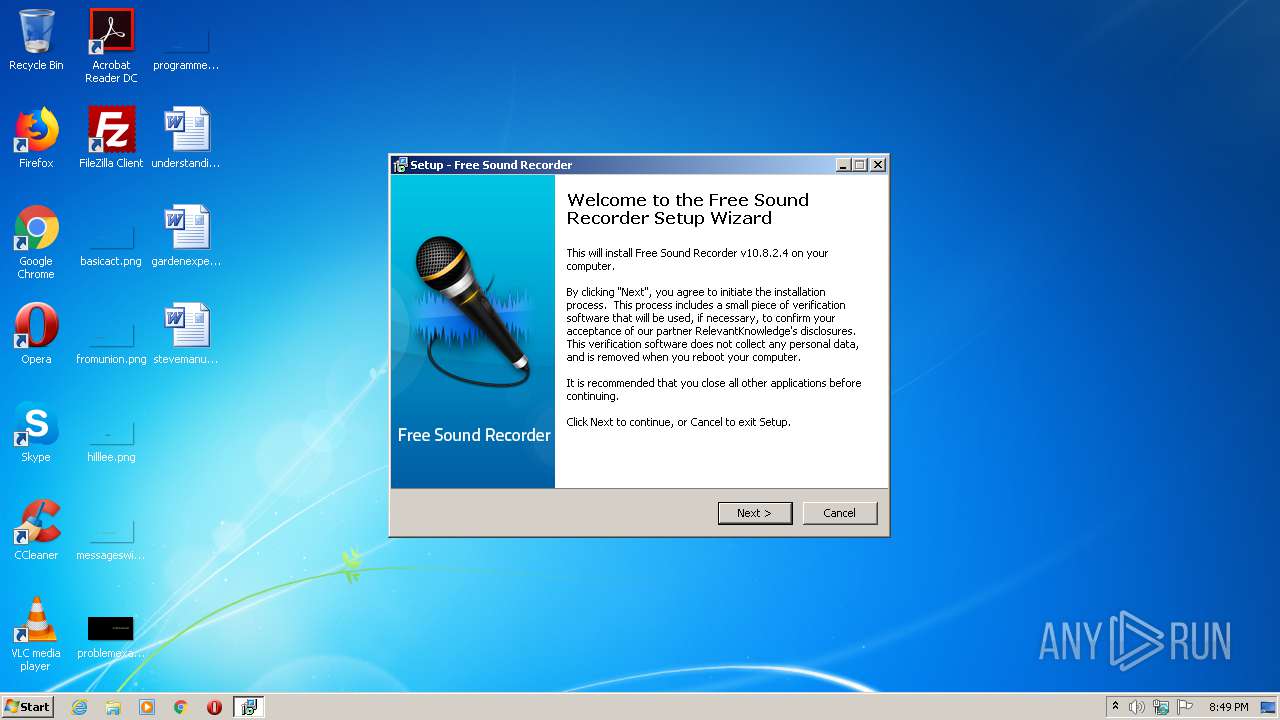
Task: Open the volume speaker tray icon
Action: 1137,707
